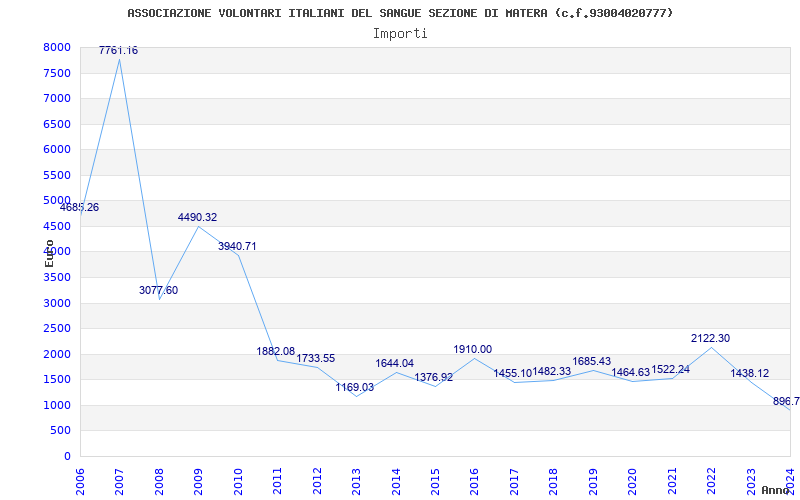
Task: Click the Importi subtitle
Action: pyautogui.click(x=400, y=33)
